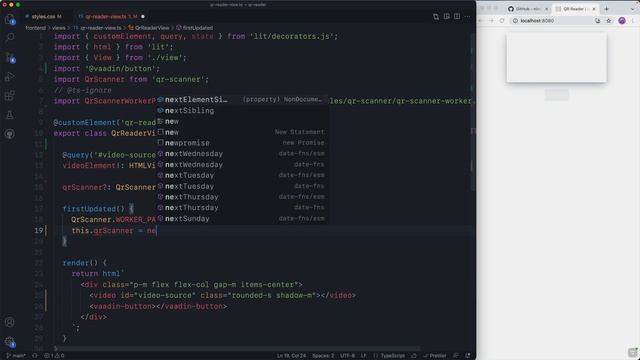Open the More Actions ellipsis in editor
This screenshot has height=360, width=640.
pyautogui.click(x=467, y=16)
